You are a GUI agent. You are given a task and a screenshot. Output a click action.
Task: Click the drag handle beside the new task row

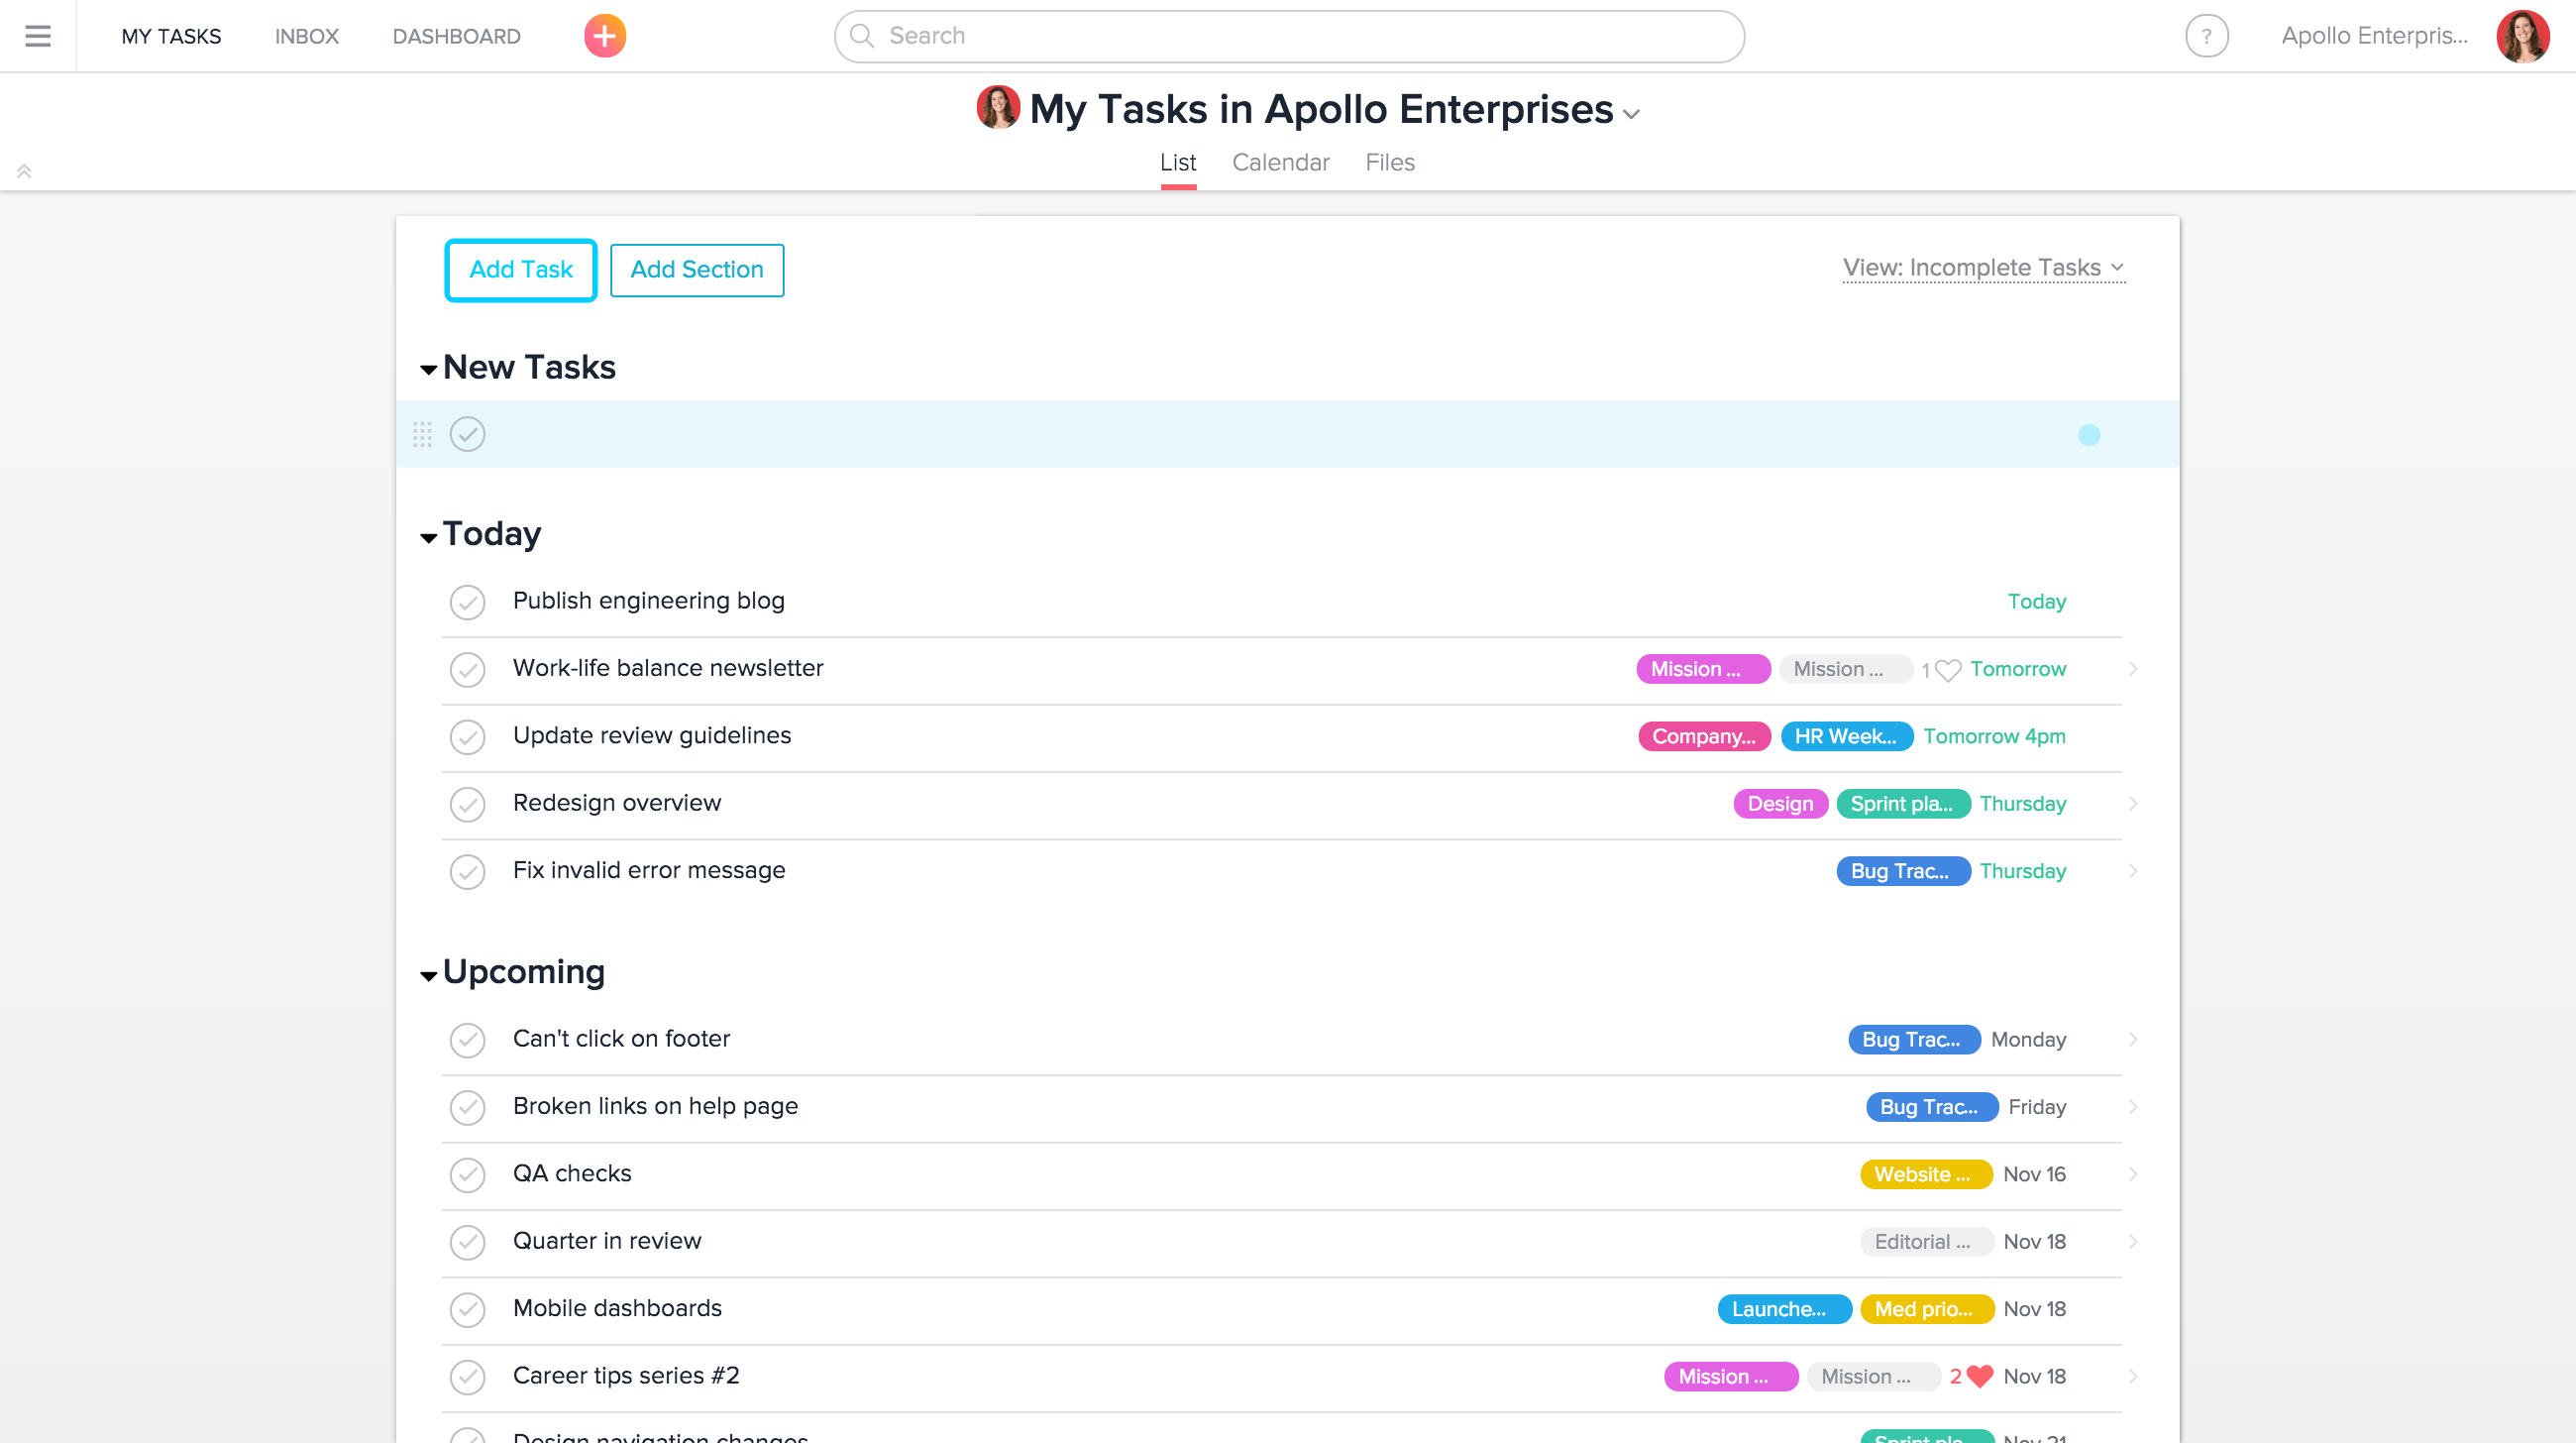click(x=423, y=434)
